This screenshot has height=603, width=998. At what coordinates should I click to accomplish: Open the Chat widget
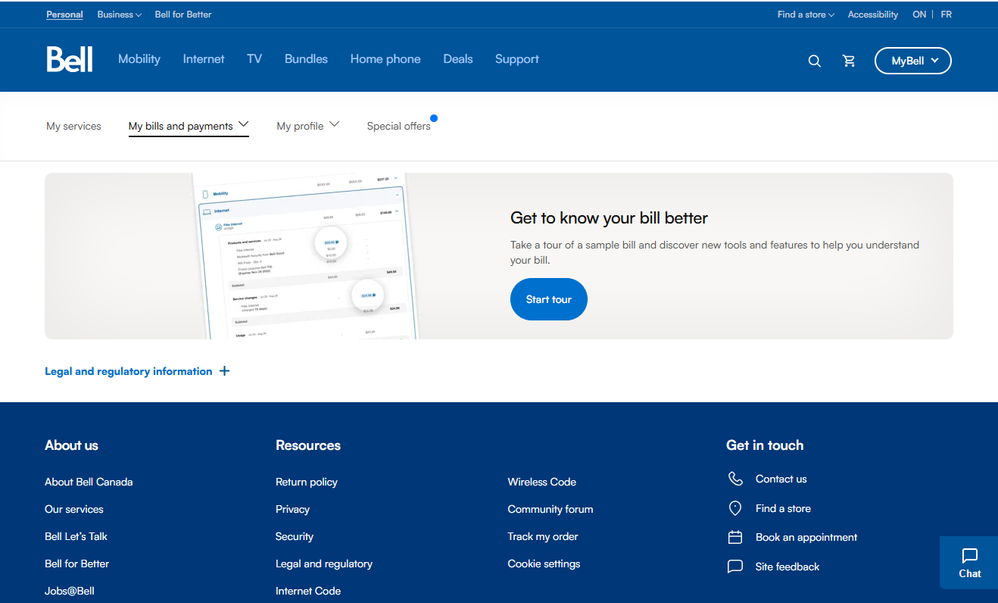969,563
